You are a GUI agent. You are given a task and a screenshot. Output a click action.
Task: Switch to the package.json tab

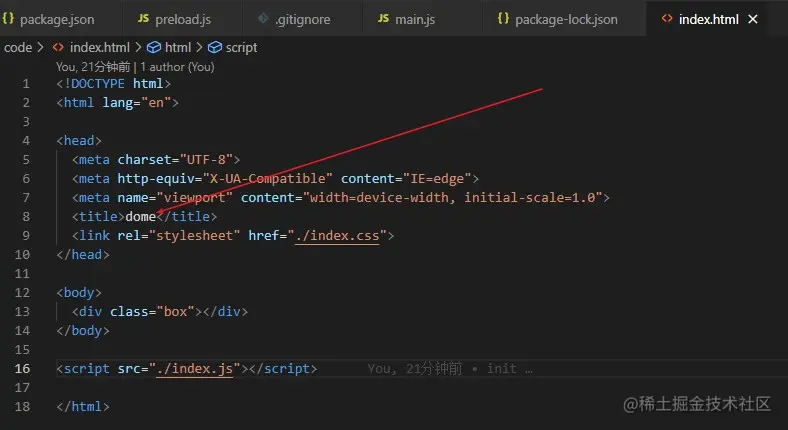[57, 19]
